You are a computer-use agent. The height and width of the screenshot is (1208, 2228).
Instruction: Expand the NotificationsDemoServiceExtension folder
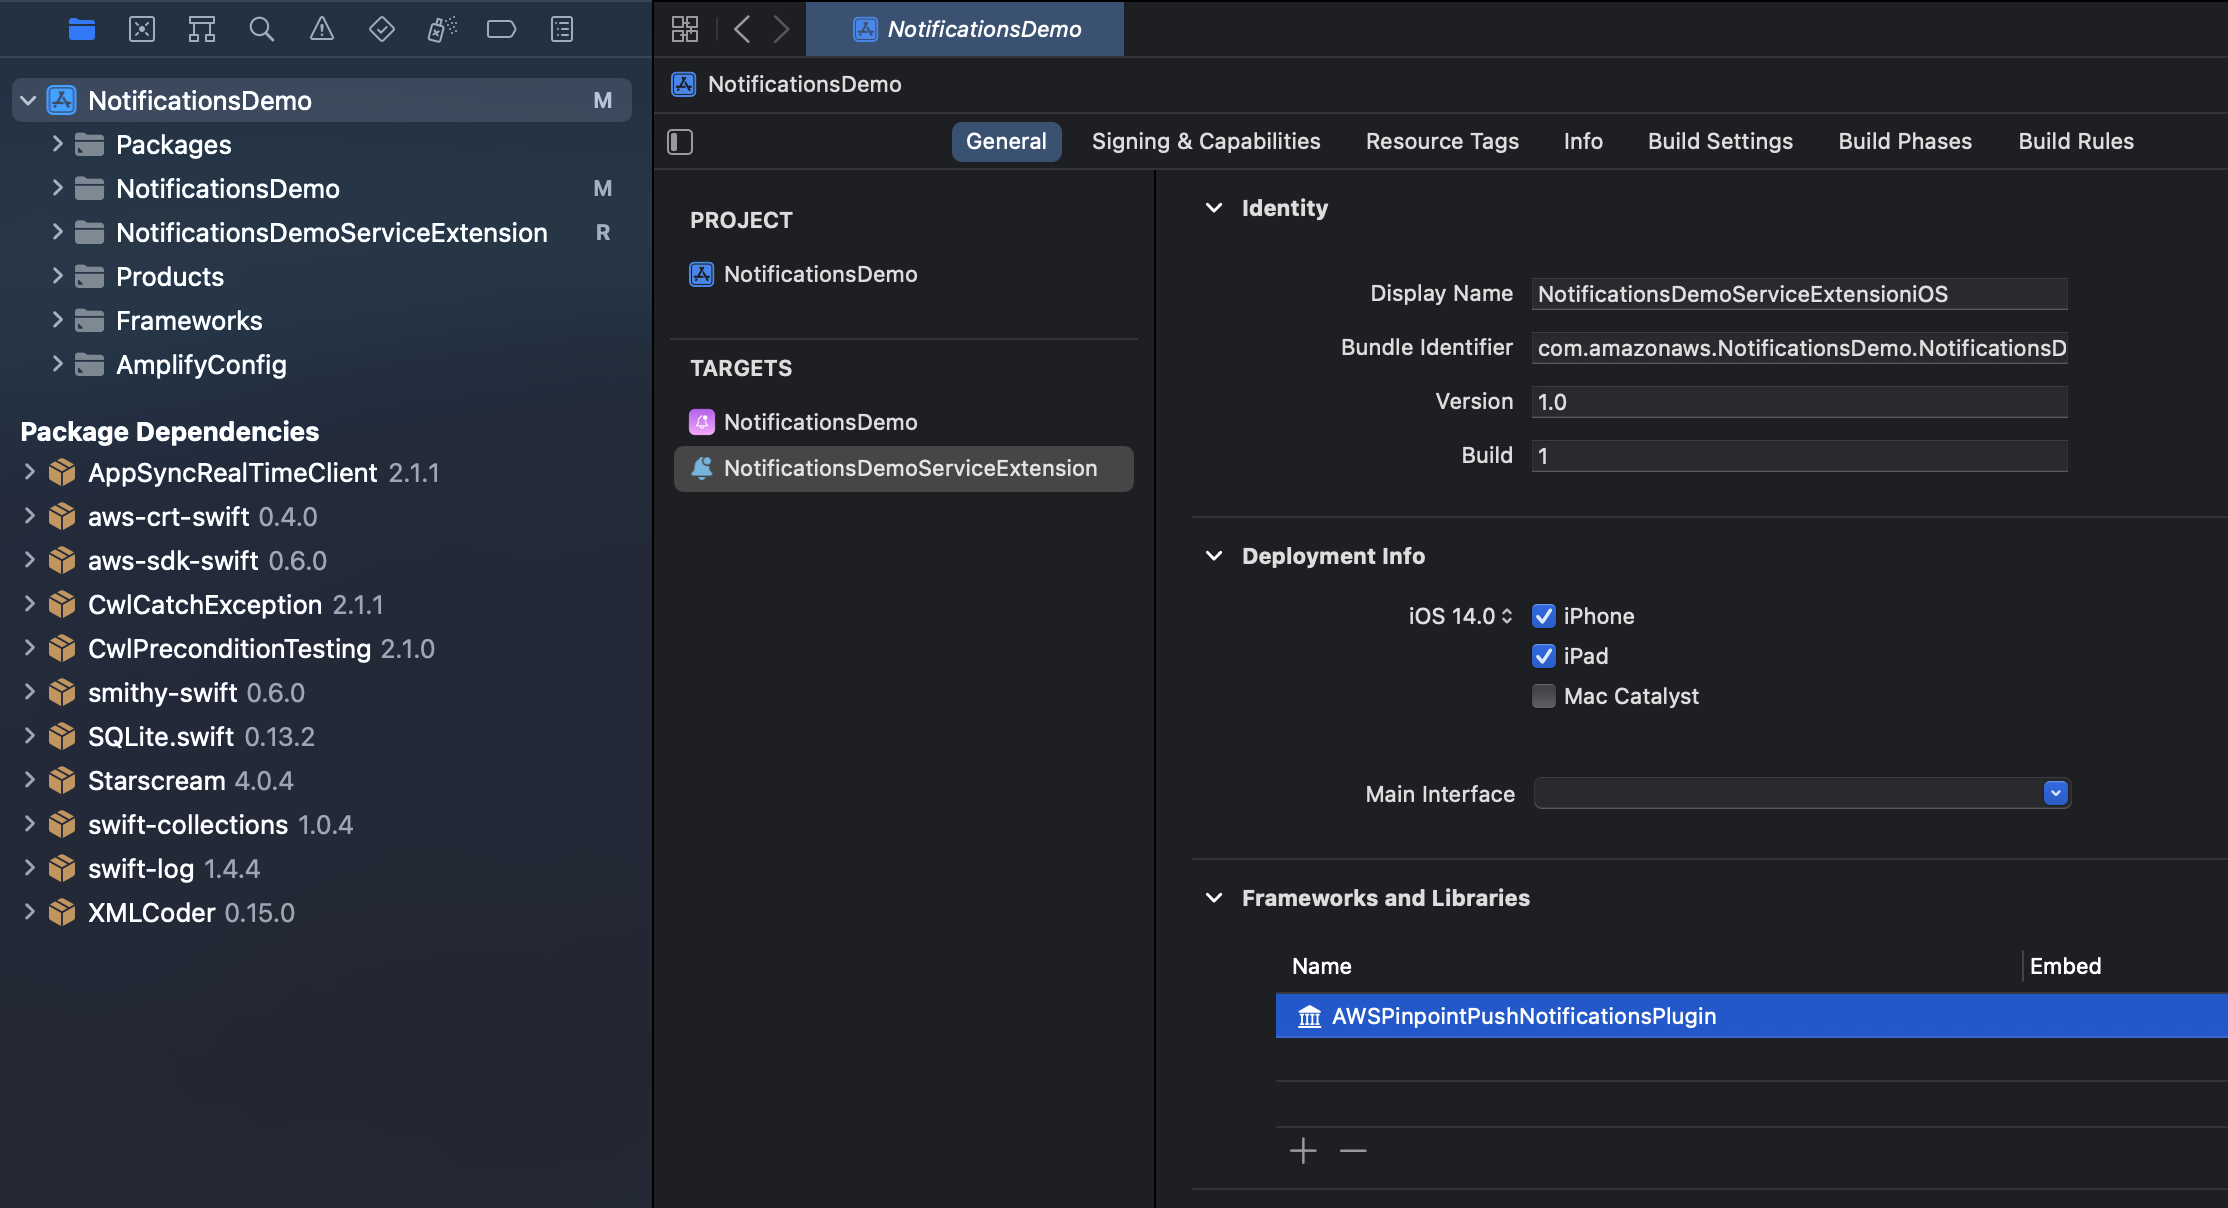(x=57, y=232)
